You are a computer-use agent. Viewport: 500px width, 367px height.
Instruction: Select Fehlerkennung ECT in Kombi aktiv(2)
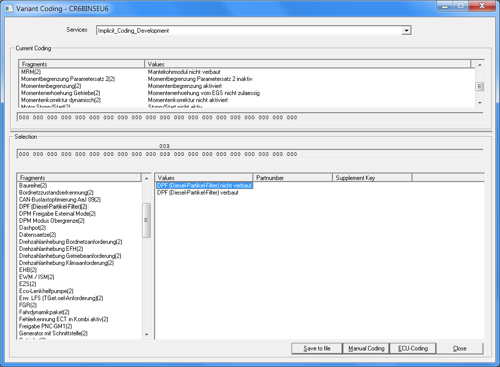64,319
